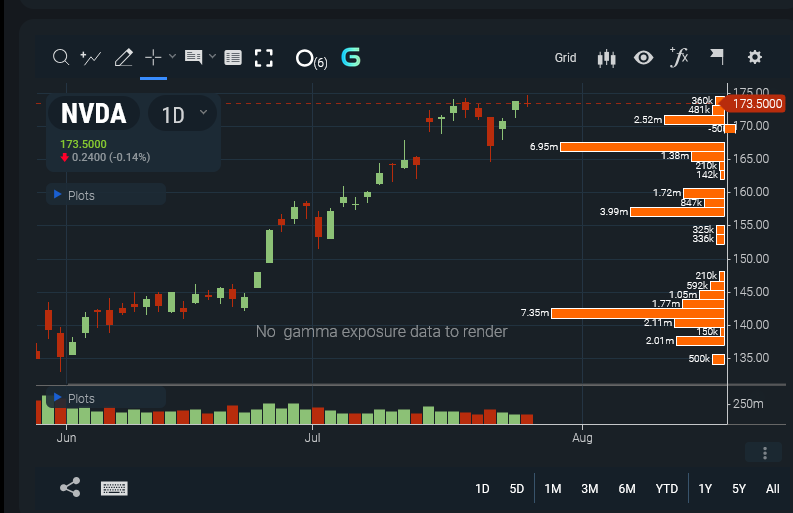Click the 7.35m open interest bar
Image resolution: width=793 pixels, height=513 pixels.
point(638,313)
